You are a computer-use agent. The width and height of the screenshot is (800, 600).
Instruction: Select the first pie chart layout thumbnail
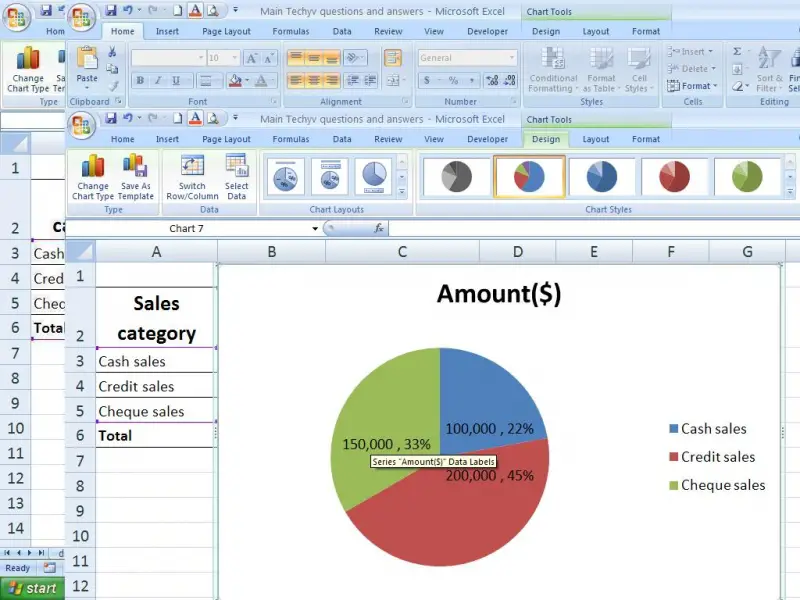tap(286, 177)
